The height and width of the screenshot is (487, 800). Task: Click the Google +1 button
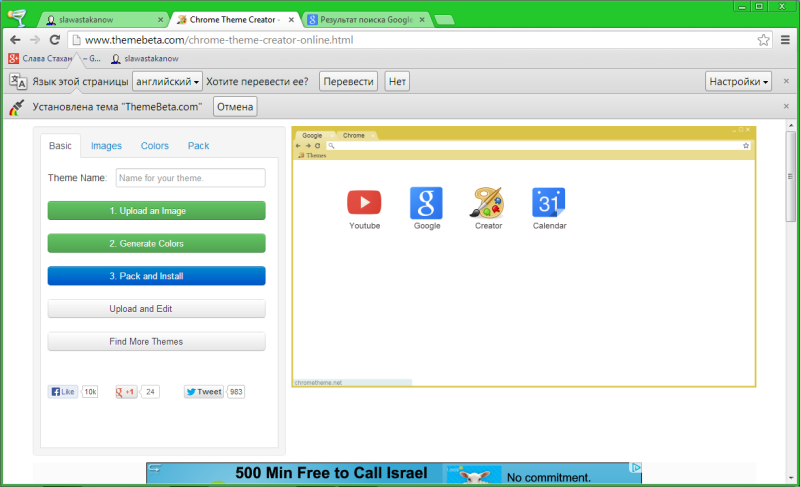click(x=126, y=392)
